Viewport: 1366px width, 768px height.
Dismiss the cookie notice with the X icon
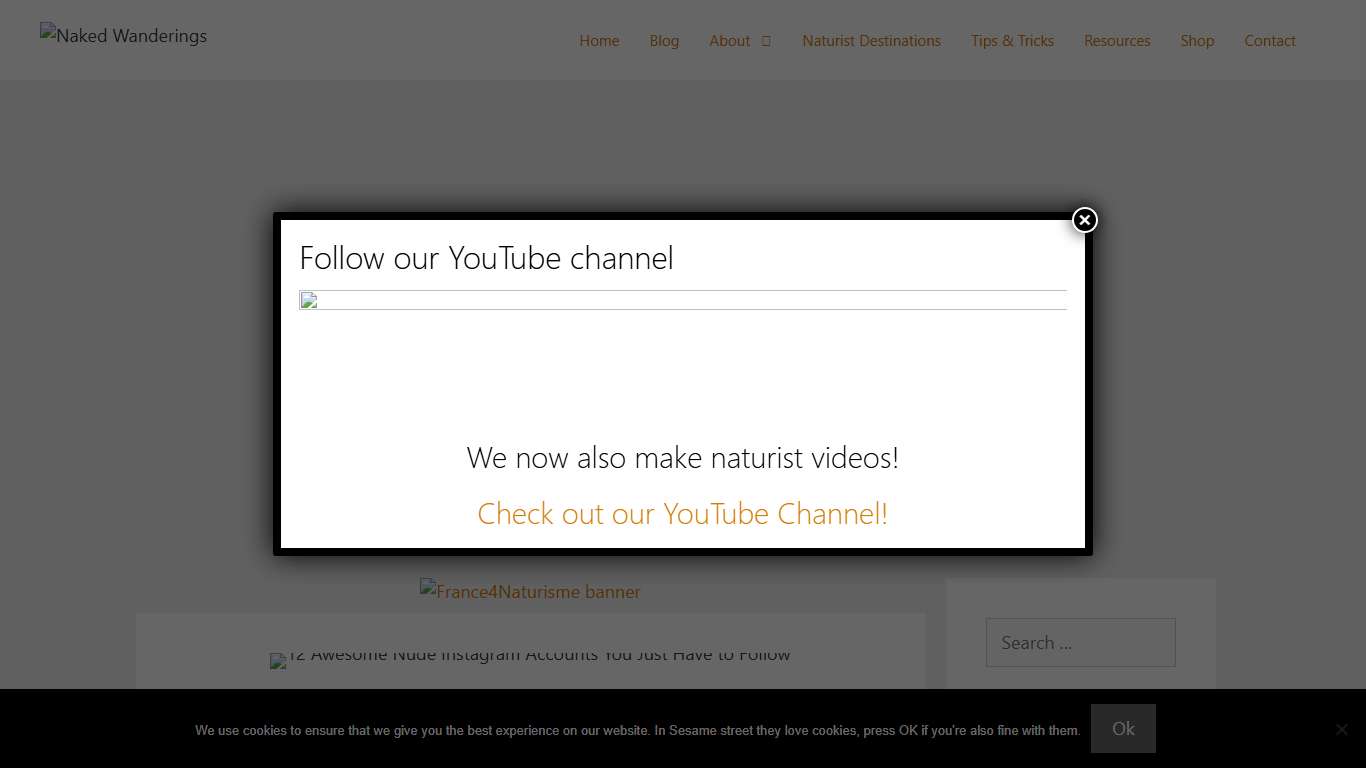(x=1341, y=729)
